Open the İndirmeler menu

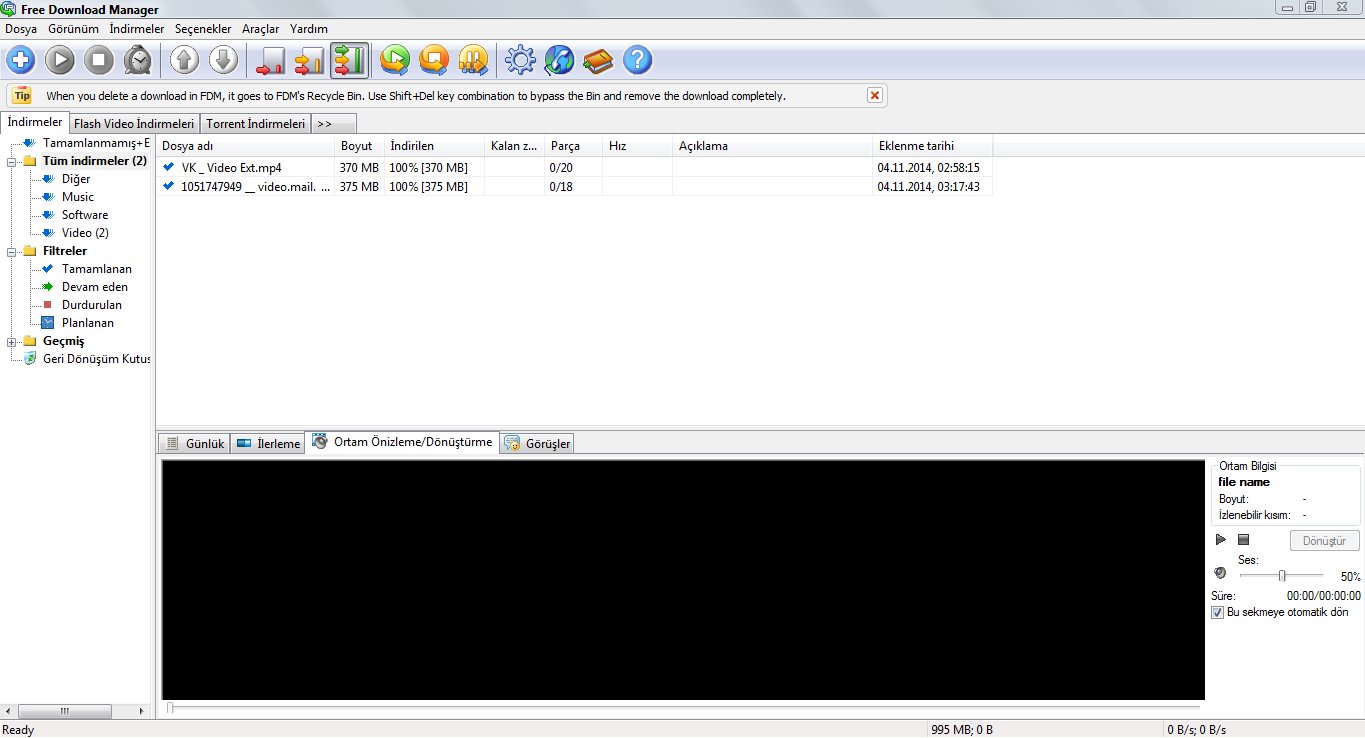coord(137,29)
